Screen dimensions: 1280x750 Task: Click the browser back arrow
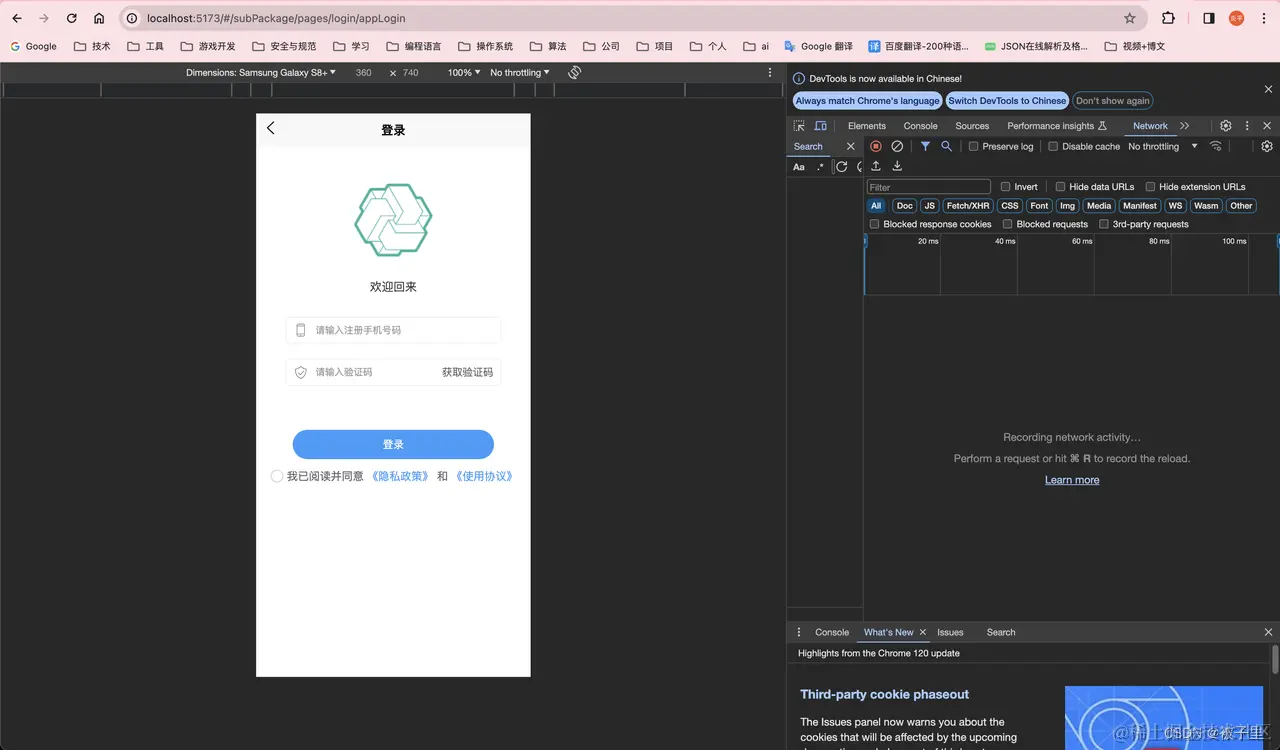(17, 18)
